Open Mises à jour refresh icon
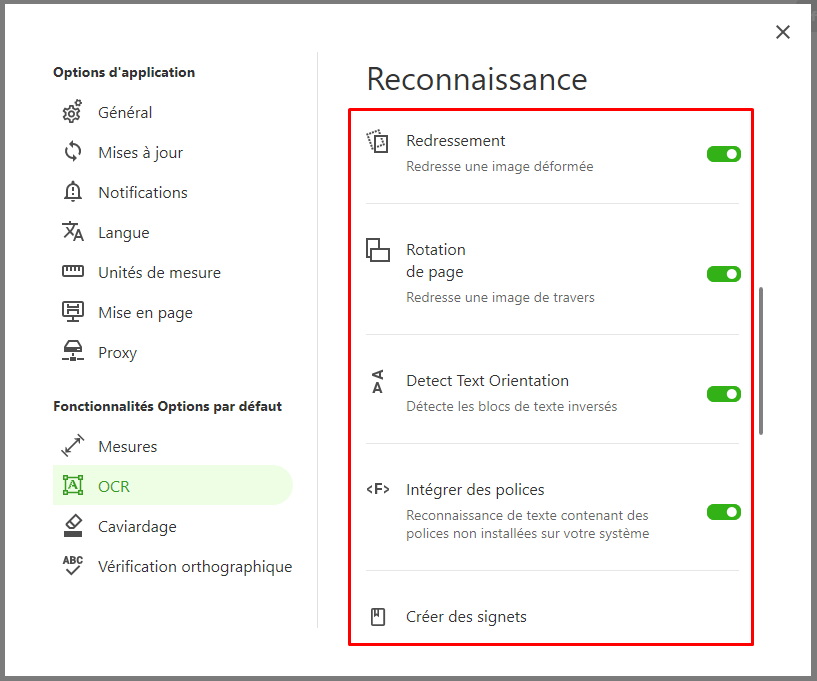Viewport: 817px width, 681px height. tap(72, 152)
